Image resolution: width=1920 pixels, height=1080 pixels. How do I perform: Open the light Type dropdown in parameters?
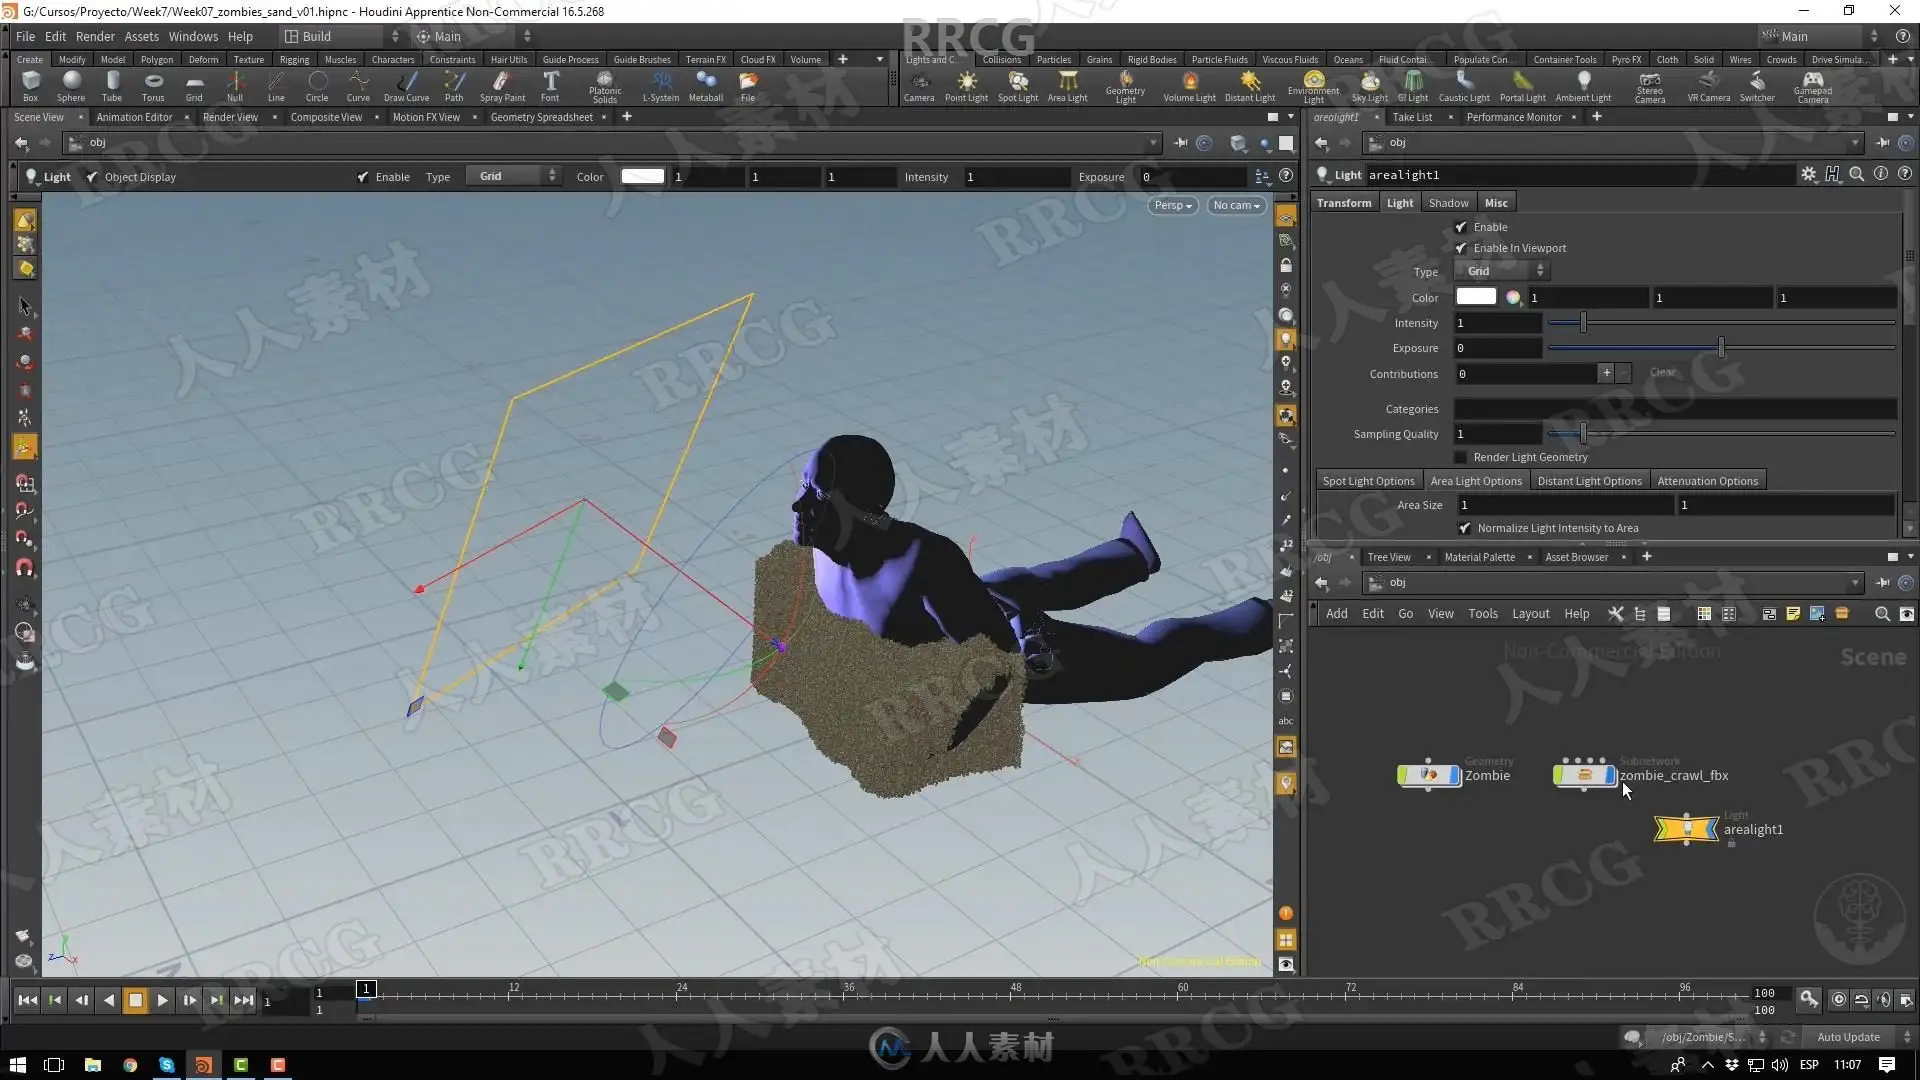point(1503,271)
